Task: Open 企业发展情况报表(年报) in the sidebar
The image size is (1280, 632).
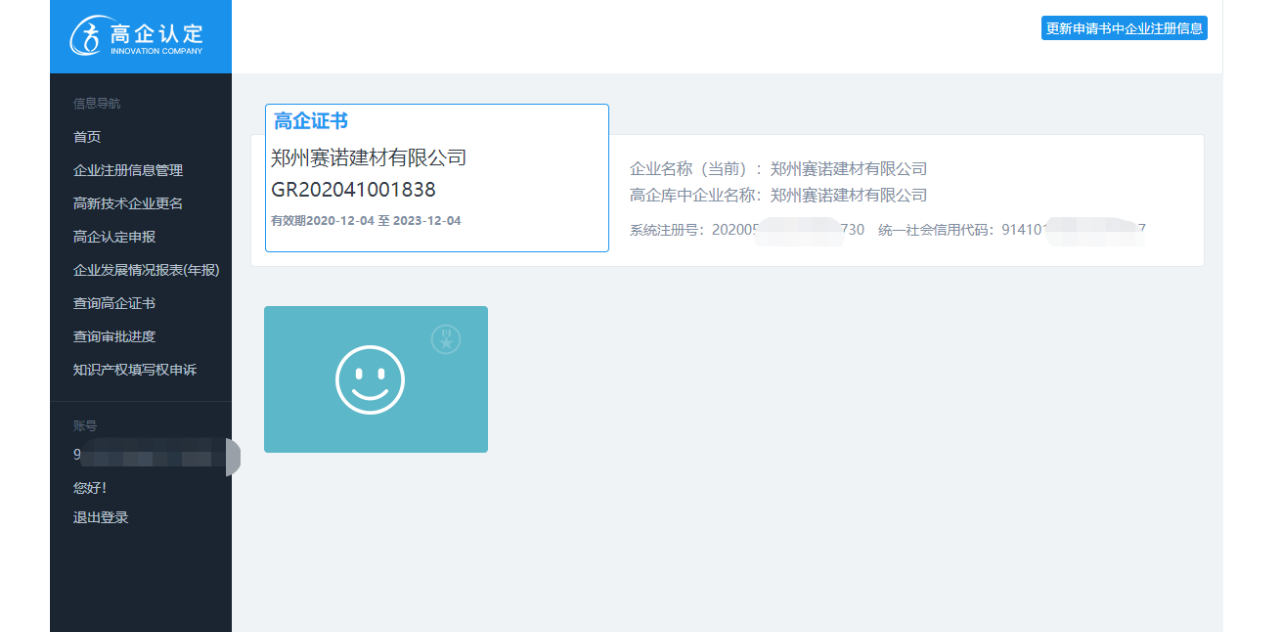Action: (146, 270)
